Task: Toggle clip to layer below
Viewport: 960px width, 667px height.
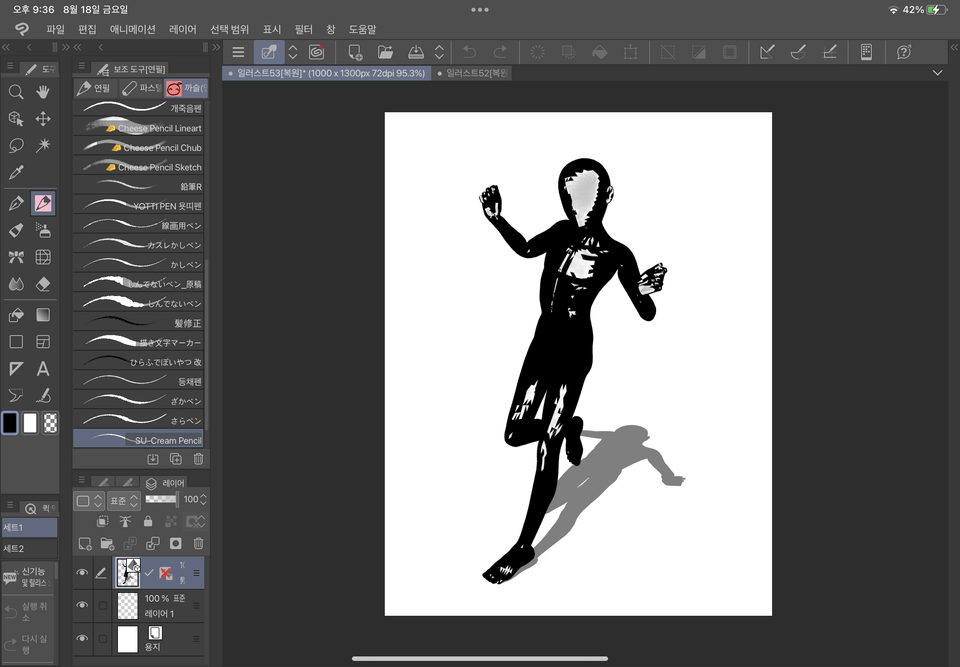Action: pyautogui.click(x=103, y=521)
